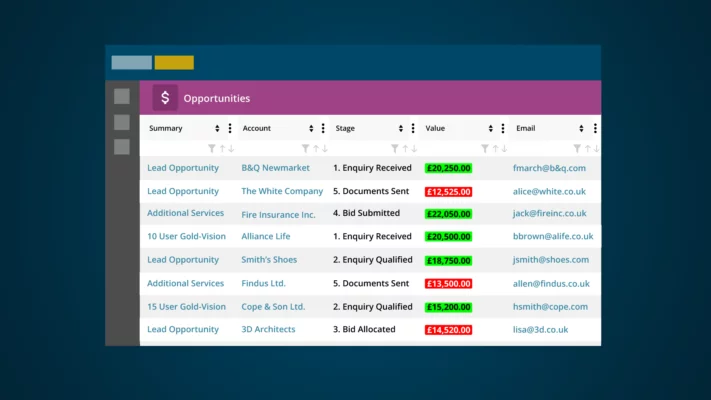This screenshot has height=400, width=711.
Task: Open the 3D Architects account
Action: tap(268, 329)
